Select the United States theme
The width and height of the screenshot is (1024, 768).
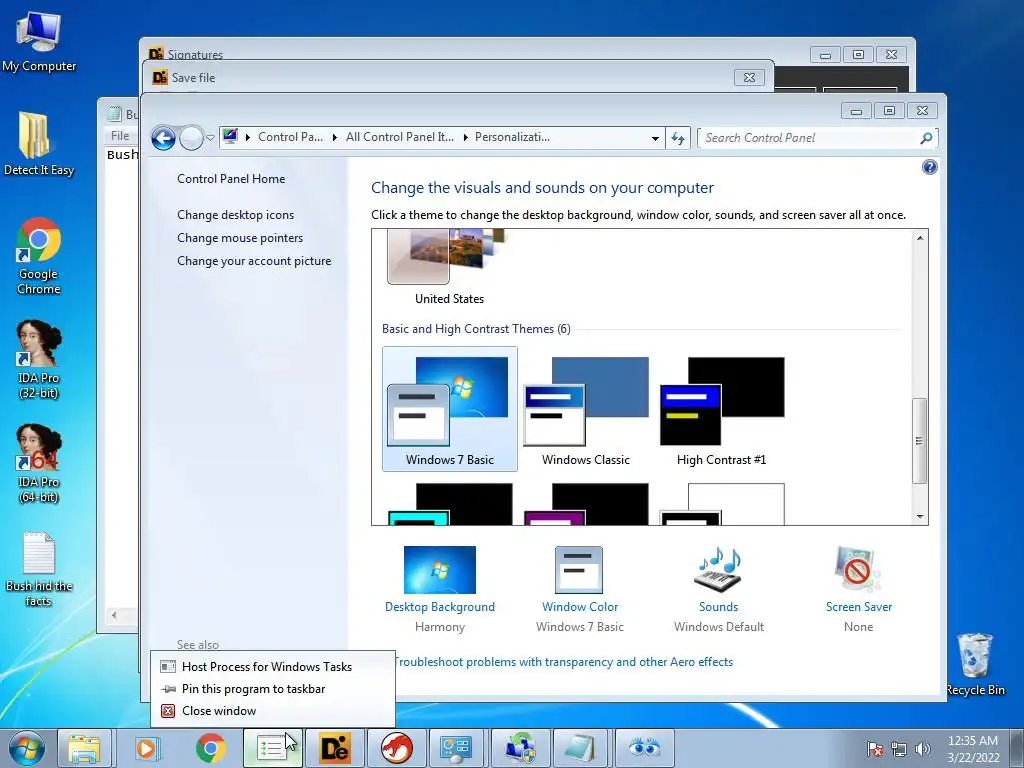point(449,268)
